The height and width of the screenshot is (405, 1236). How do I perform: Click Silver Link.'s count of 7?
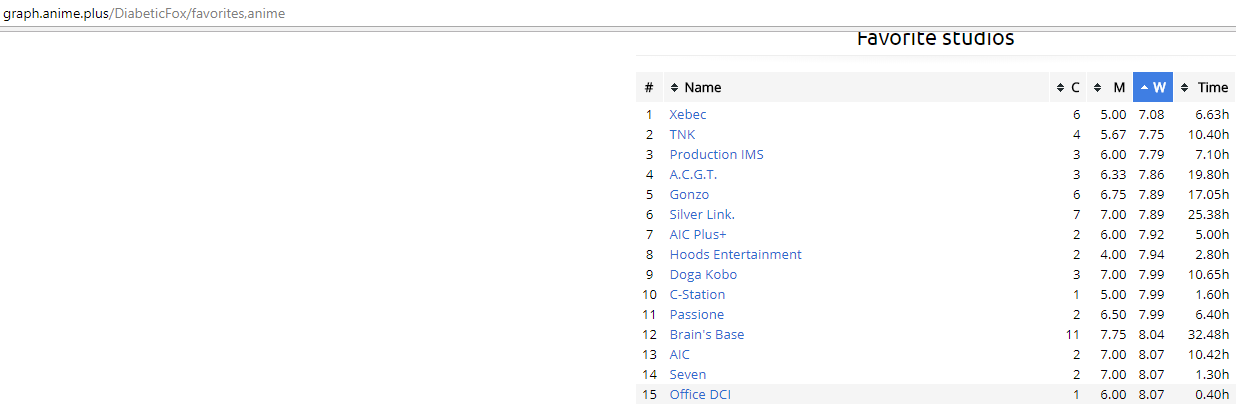(x=1076, y=215)
